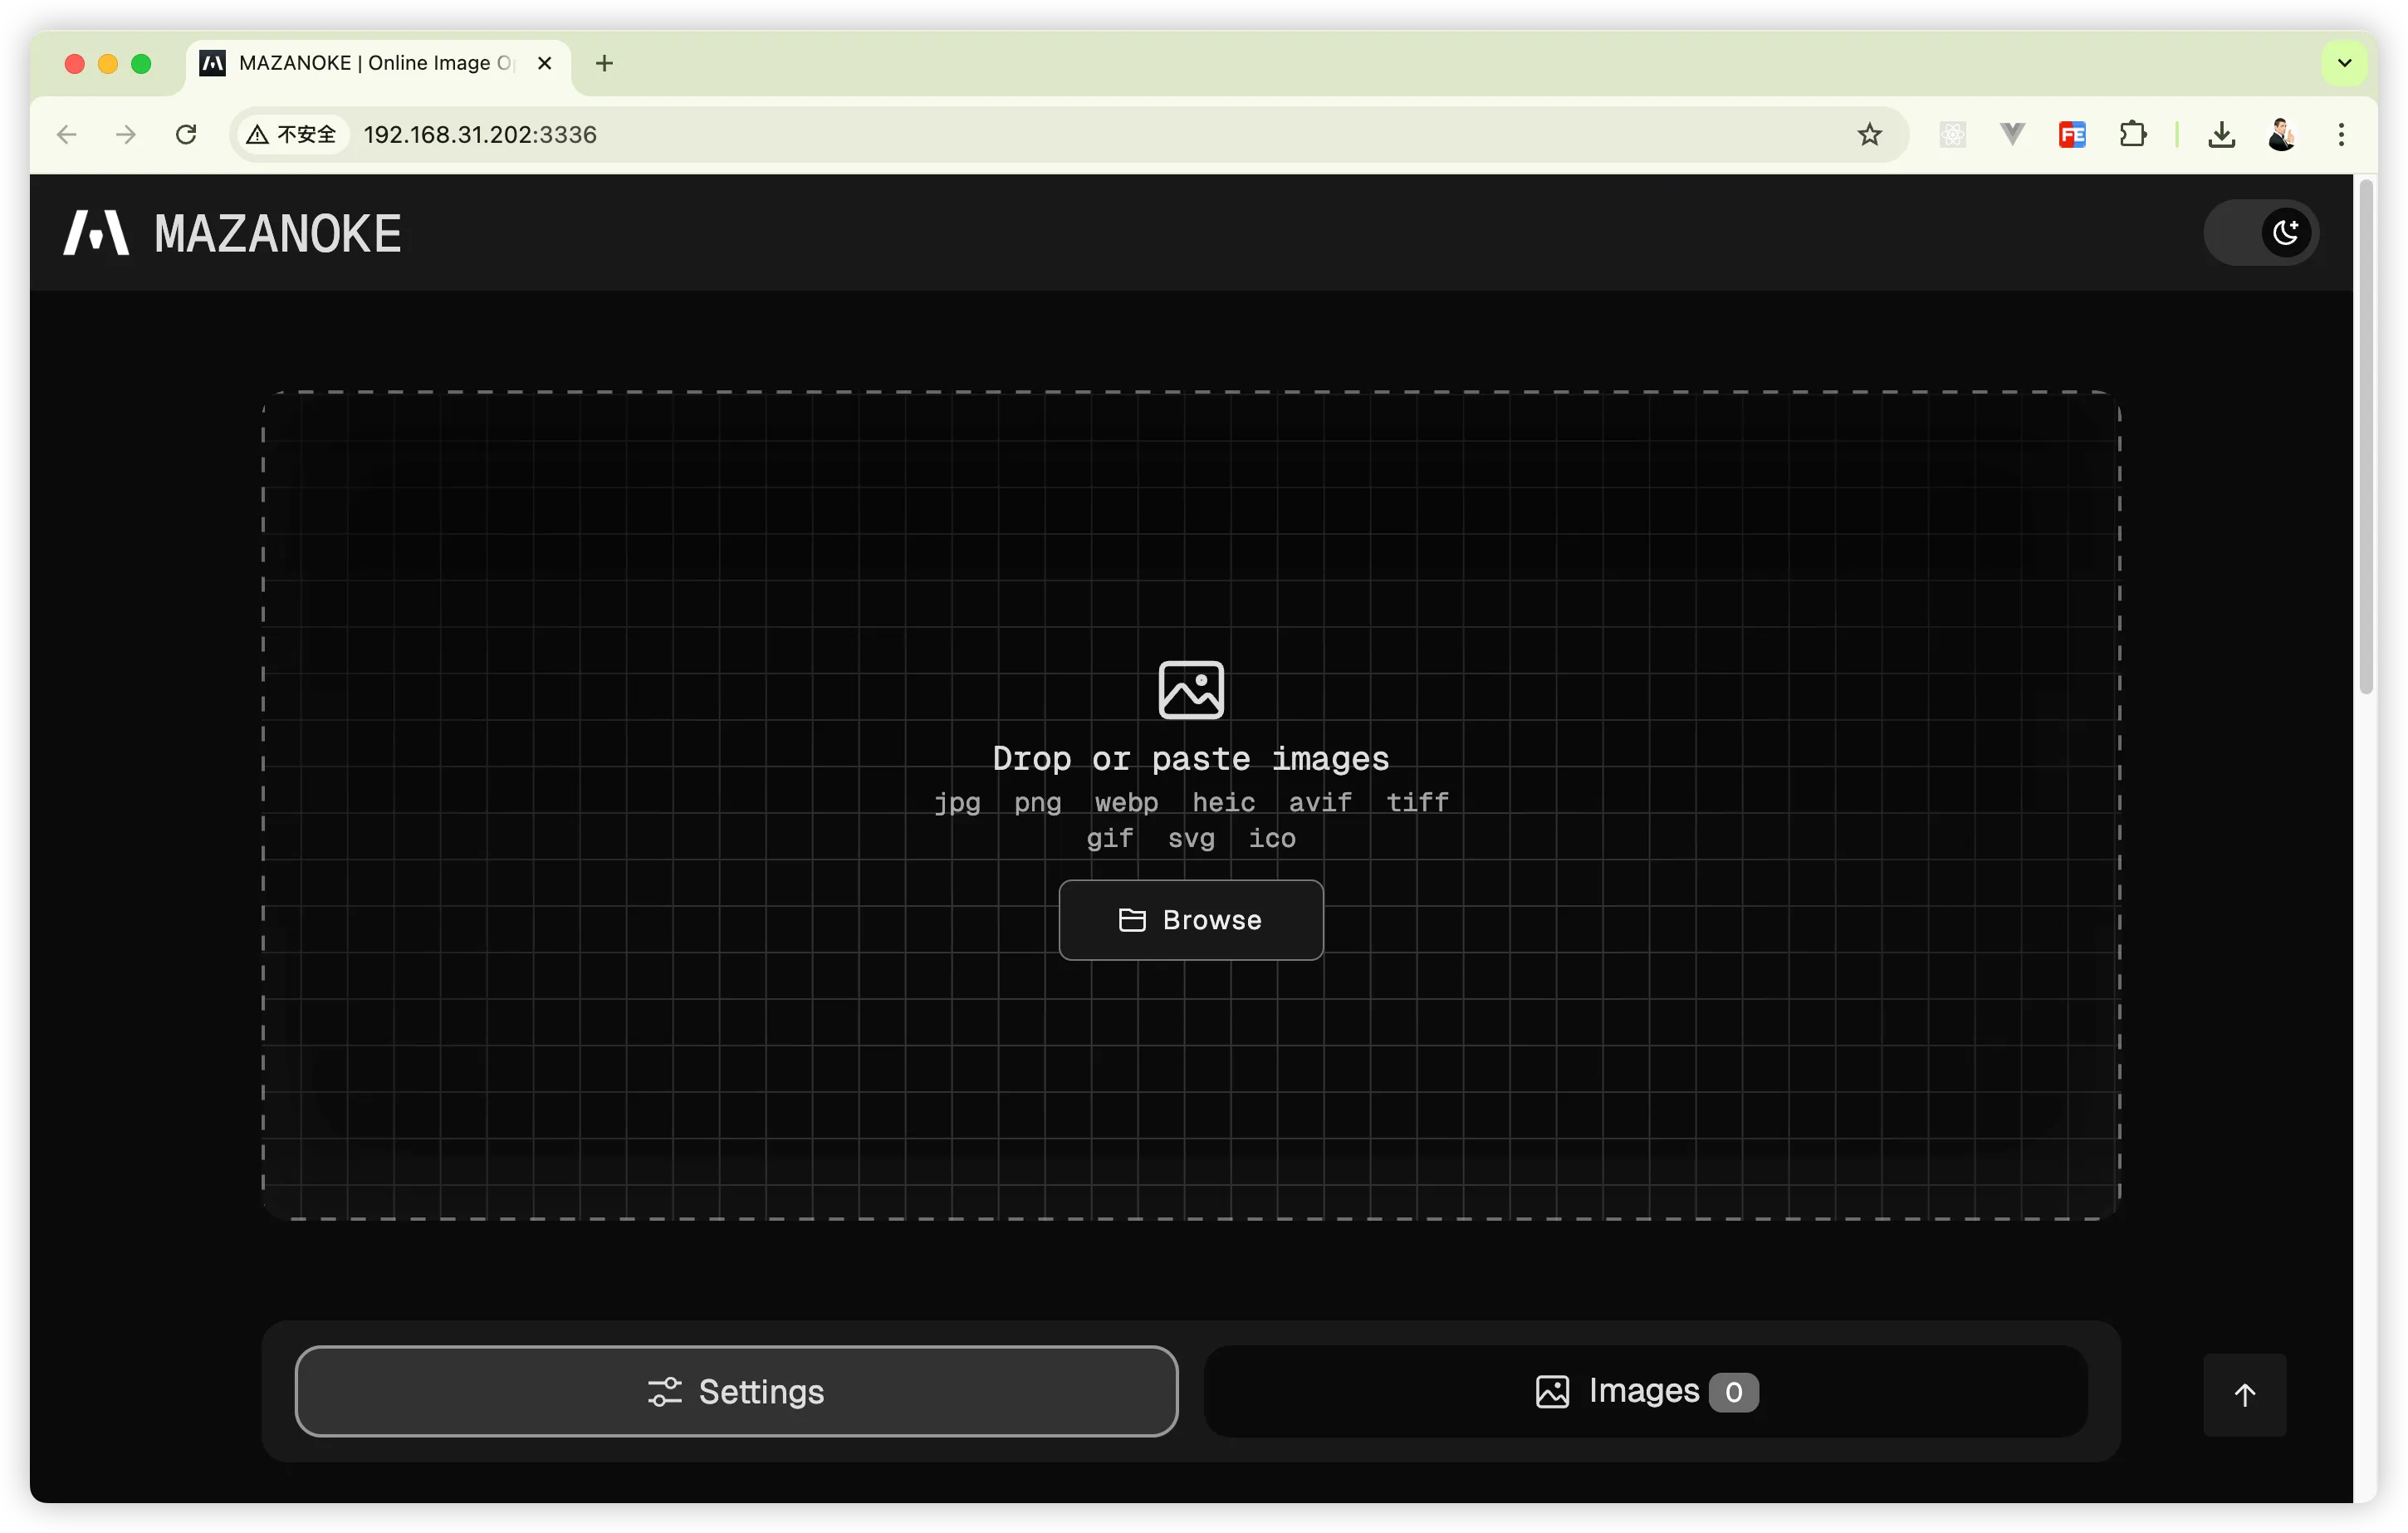Viewport: 2408px width, 1533px height.
Task: Click the 'Drop or paste images' text
Action: click(1191, 759)
